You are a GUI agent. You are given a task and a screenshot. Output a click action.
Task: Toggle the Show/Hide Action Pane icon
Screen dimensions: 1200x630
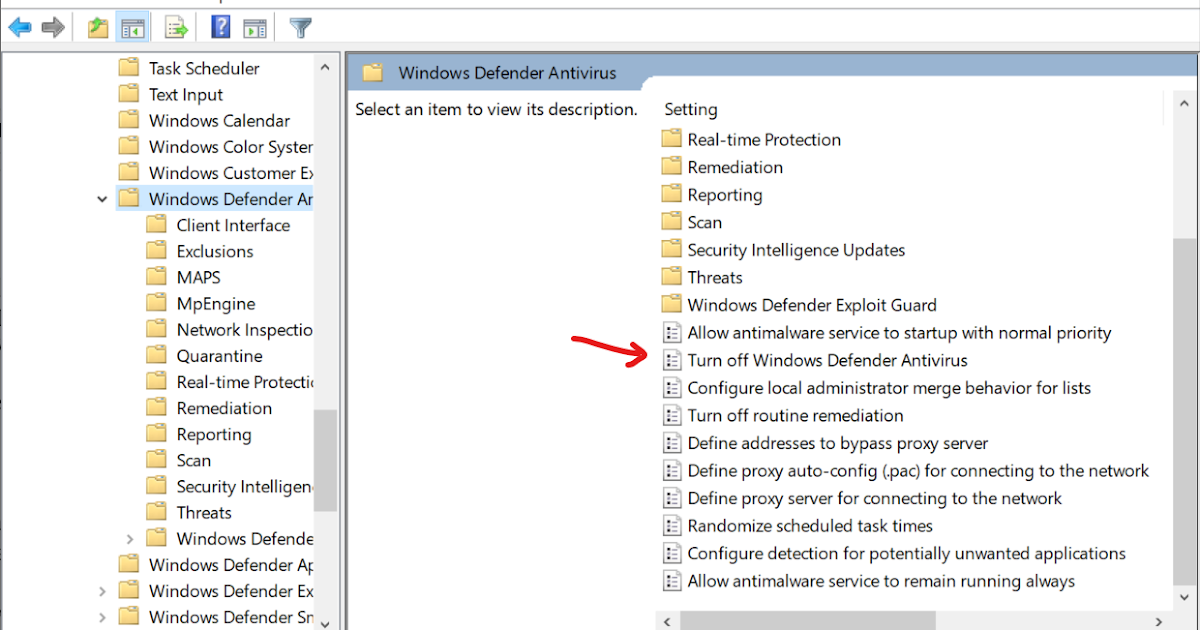pyautogui.click(x=255, y=28)
